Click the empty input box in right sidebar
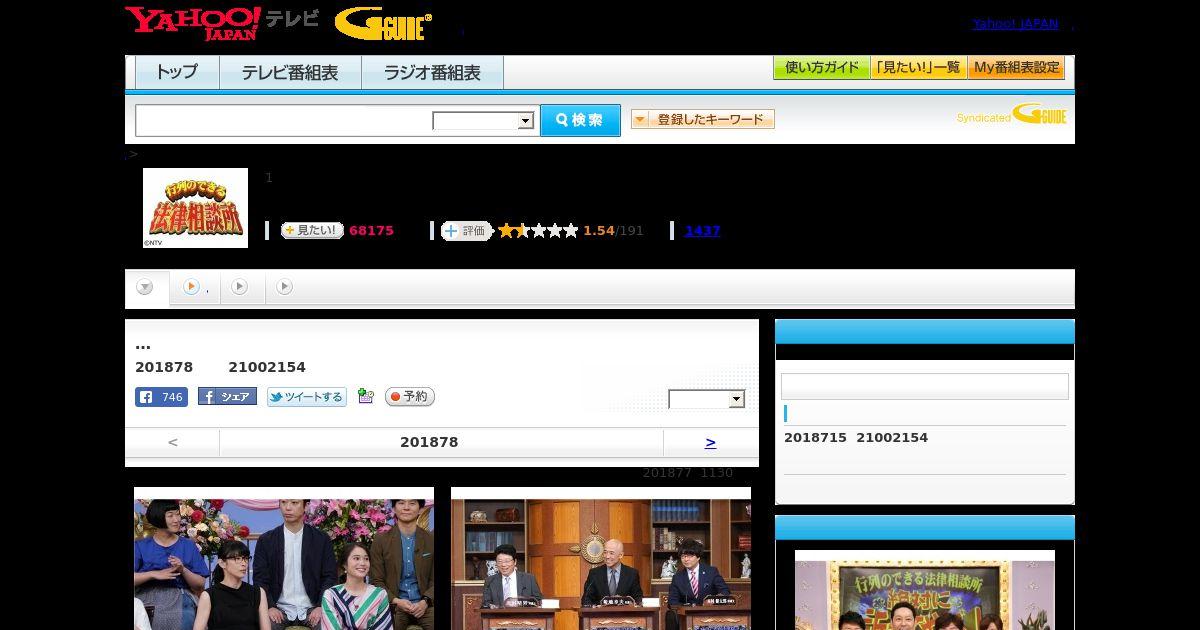Viewport: 1200px width, 630px height. click(925, 387)
